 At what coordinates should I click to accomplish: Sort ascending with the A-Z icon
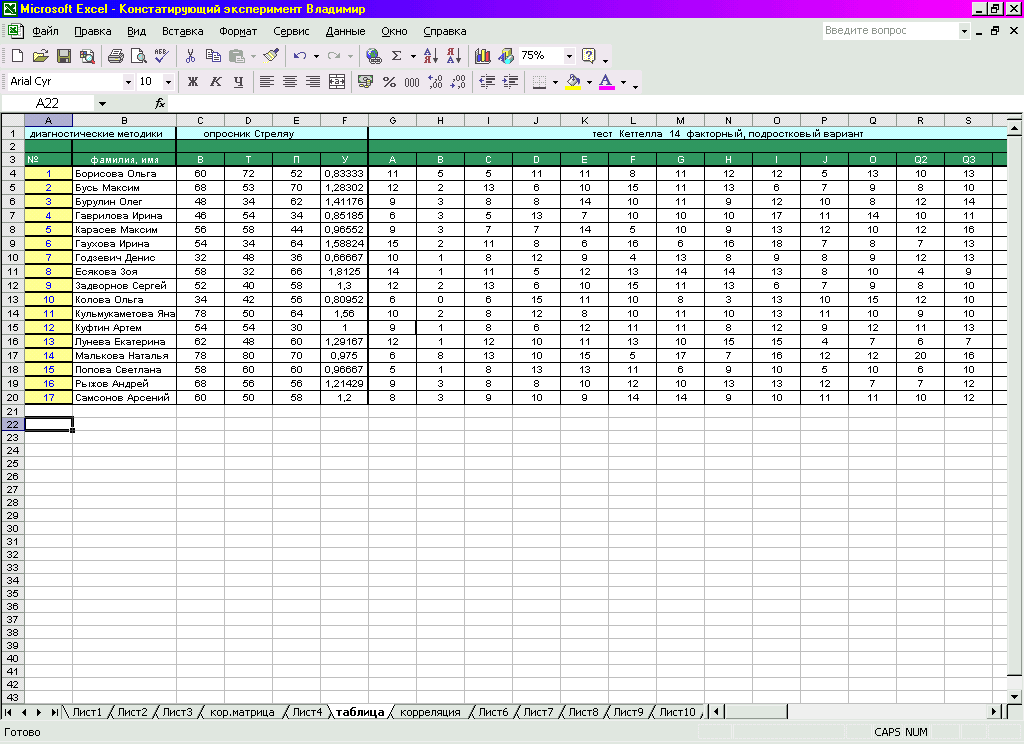tap(431, 56)
